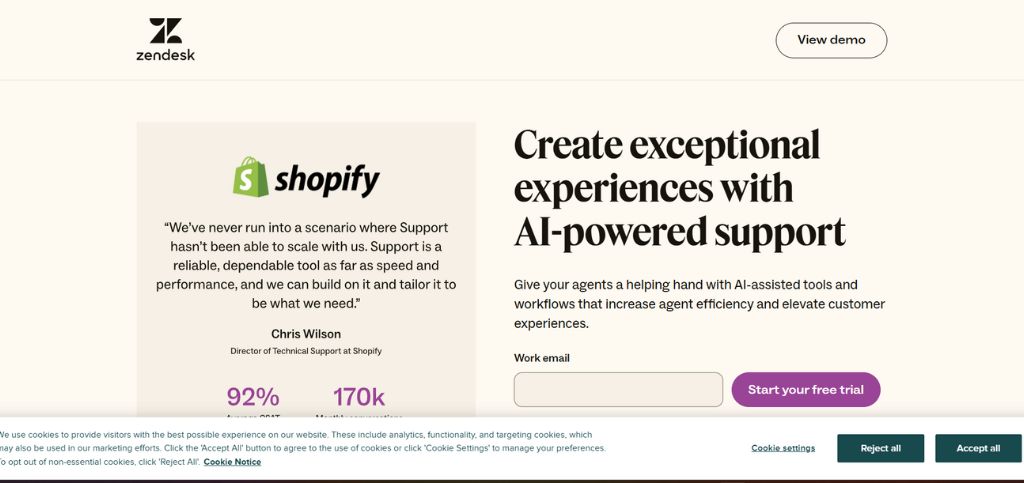This screenshot has width=1024, height=483.
Task: Click the Zendesk logo icon
Action: click(166, 31)
